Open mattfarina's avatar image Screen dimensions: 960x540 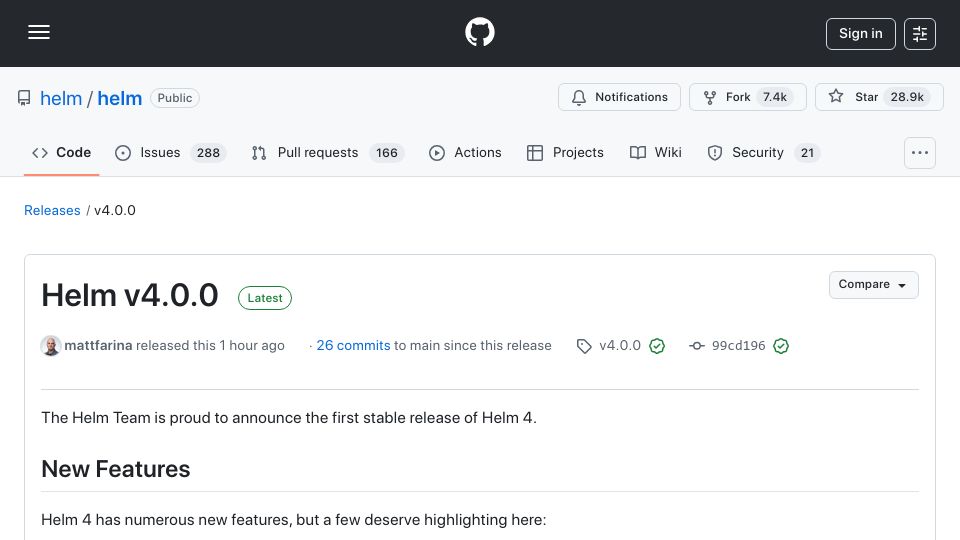[51, 346]
